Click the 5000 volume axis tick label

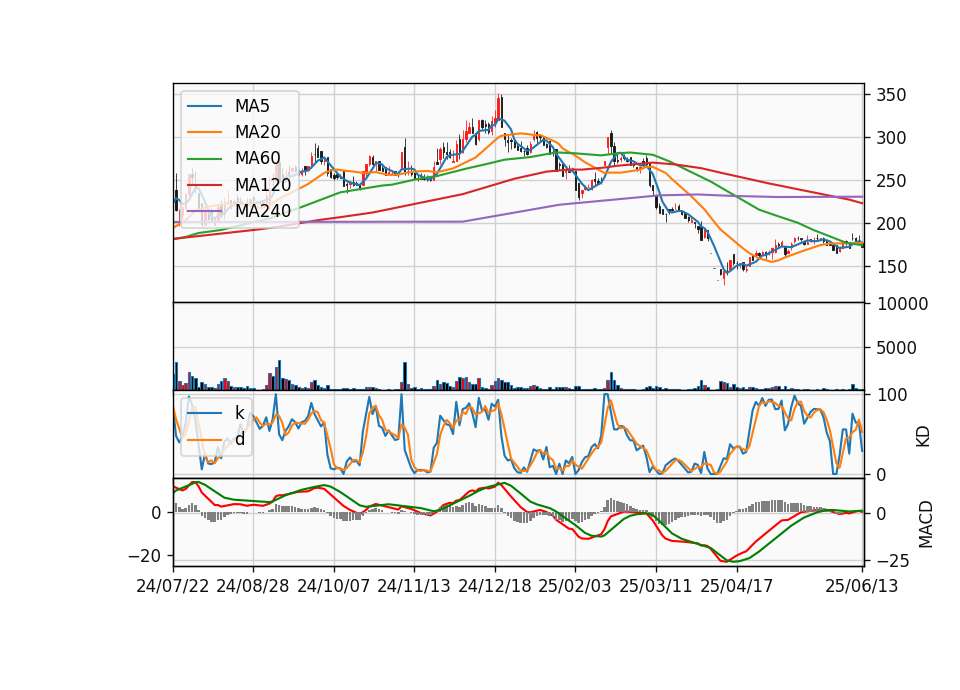tap(897, 348)
